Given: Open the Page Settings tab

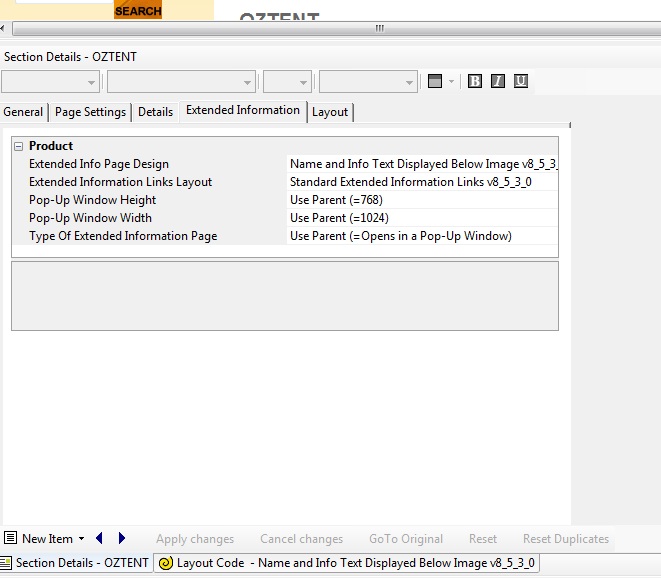Looking at the screenshot, I should coord(90,112).
